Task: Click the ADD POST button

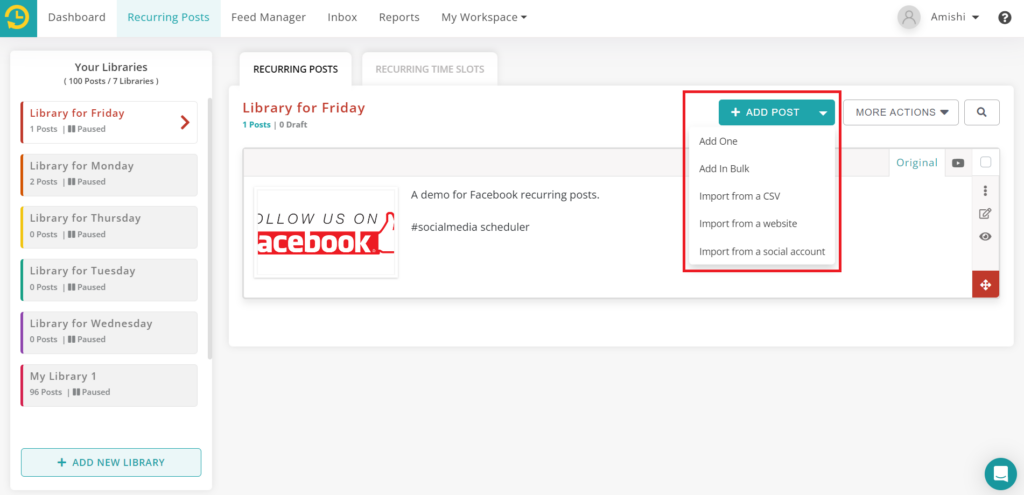Action: pyautogui.click(x=765, y=112)
